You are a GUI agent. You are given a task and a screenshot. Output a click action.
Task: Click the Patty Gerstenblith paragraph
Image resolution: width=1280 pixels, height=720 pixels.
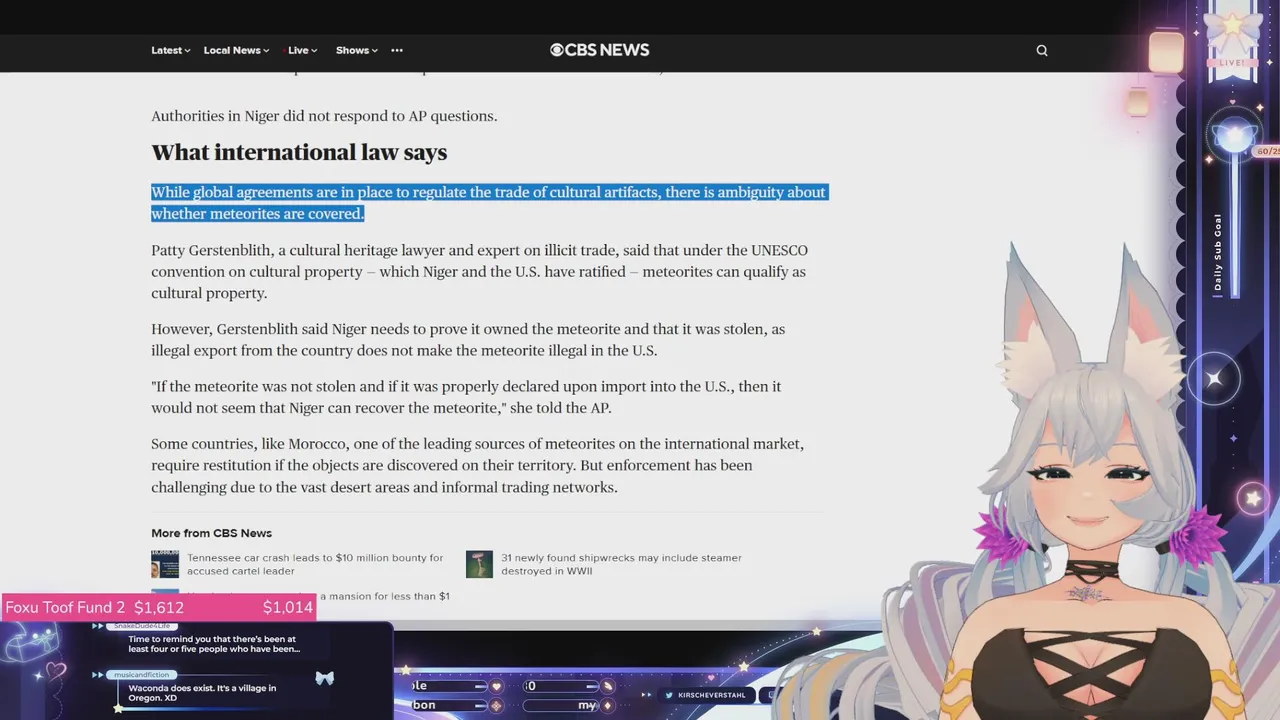tap(480, 271)
